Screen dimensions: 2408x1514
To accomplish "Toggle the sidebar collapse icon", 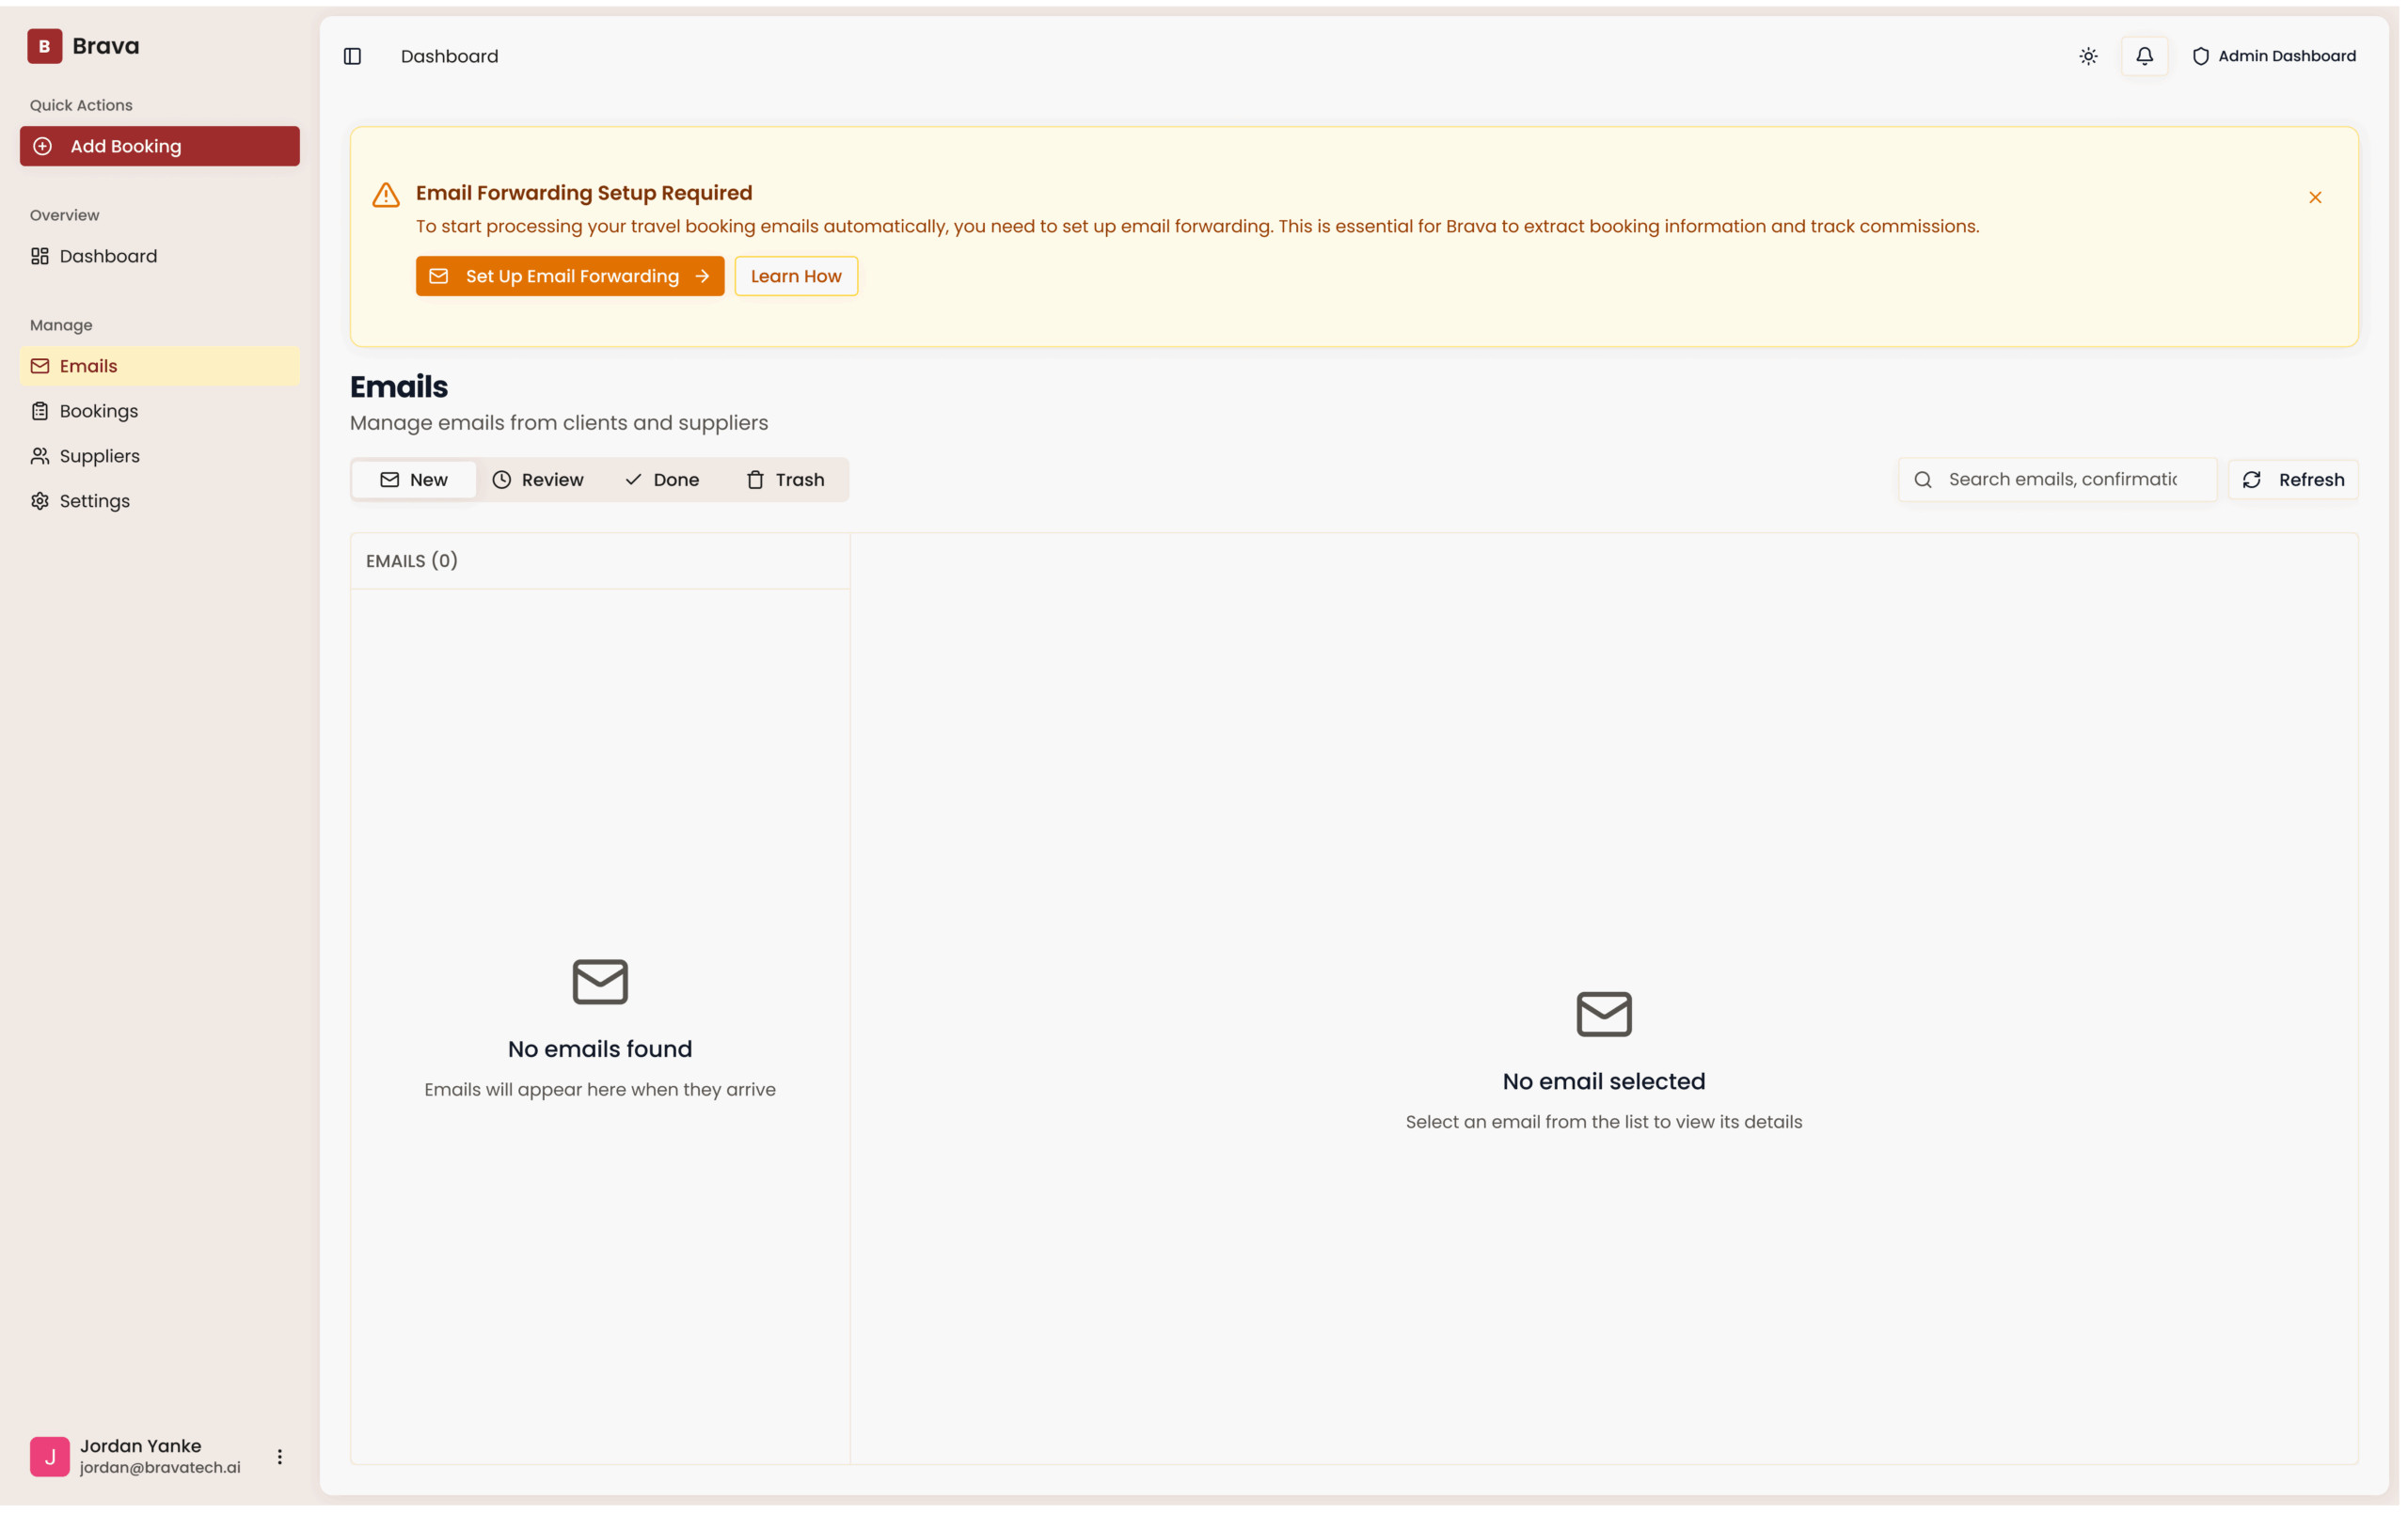I will click(x=352, y=56).
